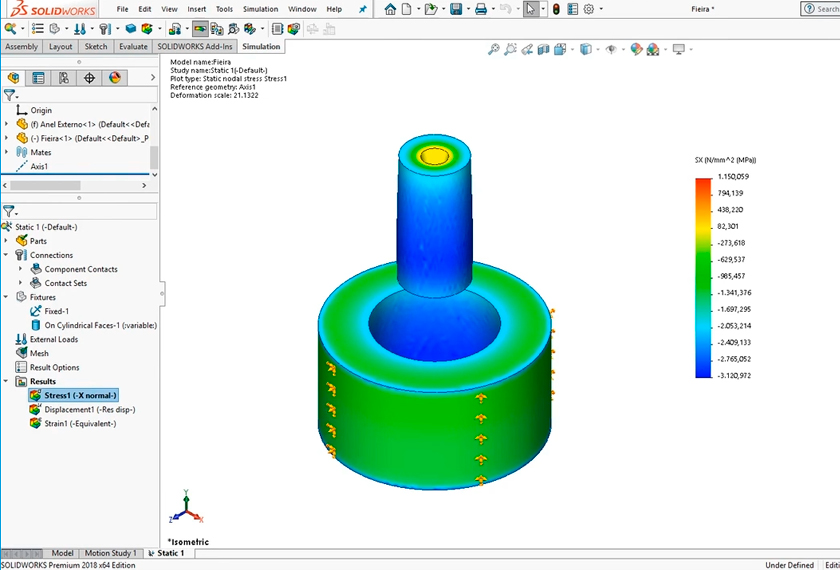Click the Print icon in the top toolbar
The width and height of the screenshot is (840, 570).
pos(480,9)
